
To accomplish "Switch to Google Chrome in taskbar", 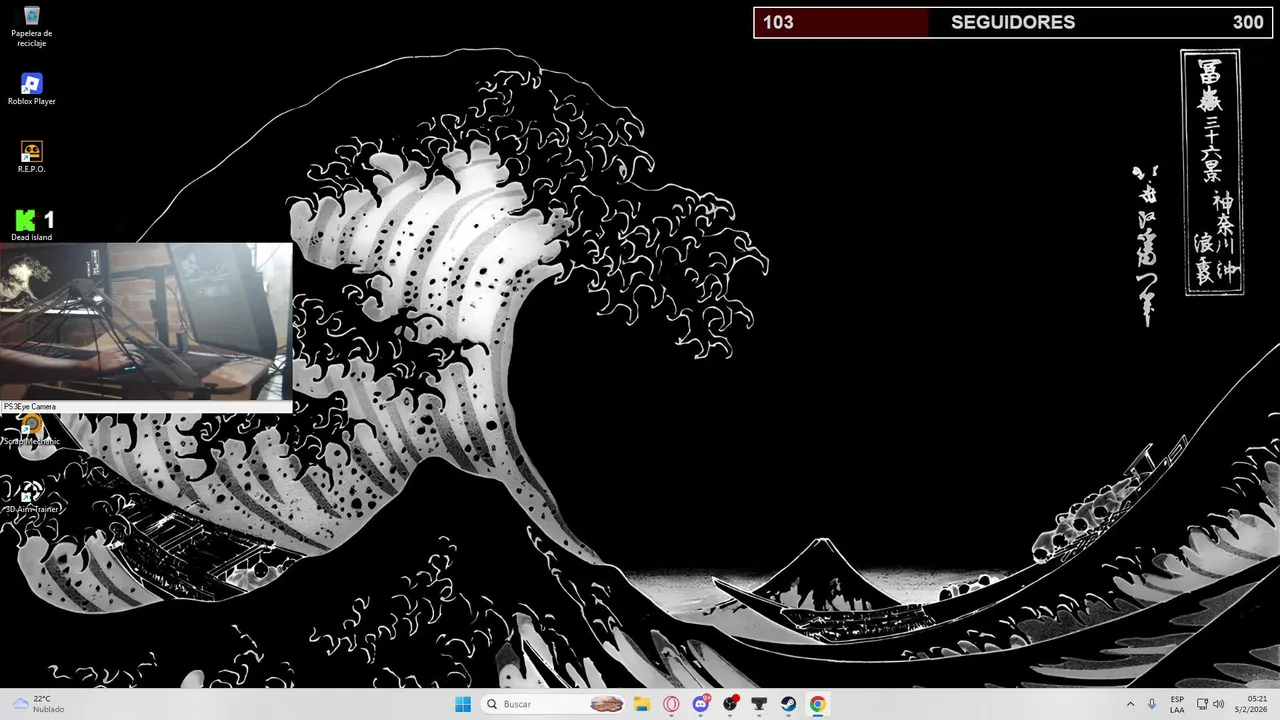I will (x=818, y=704).
